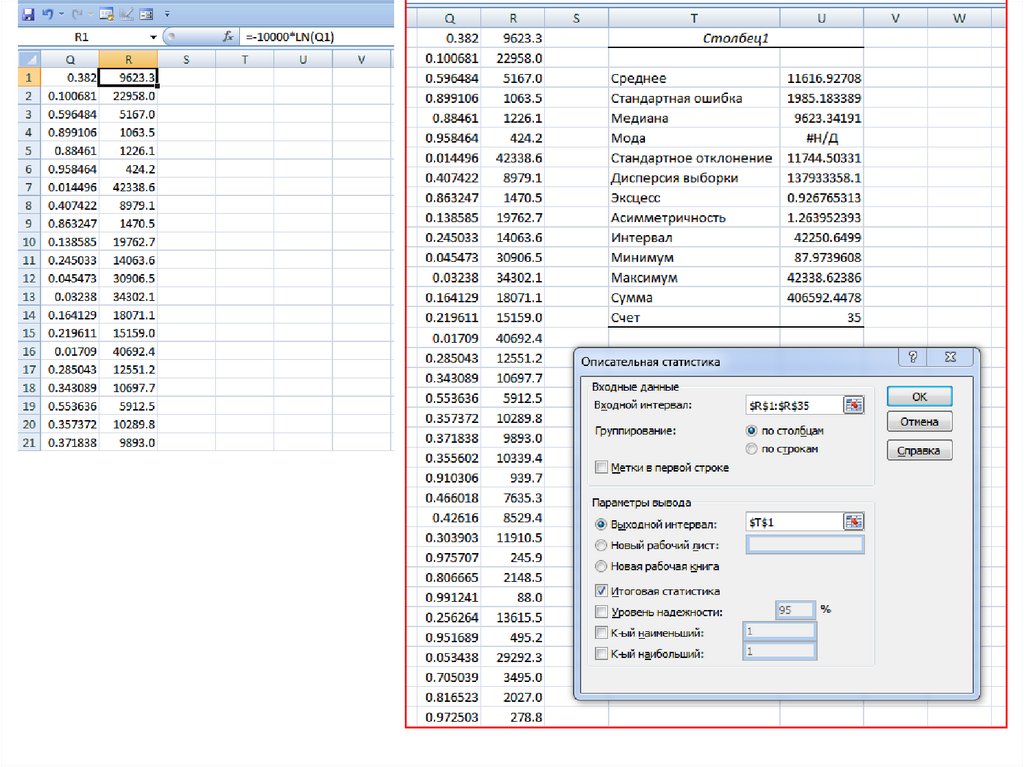Click the fx Insert Function icon
1024x767 pixels.
click(x=227, y=36)
